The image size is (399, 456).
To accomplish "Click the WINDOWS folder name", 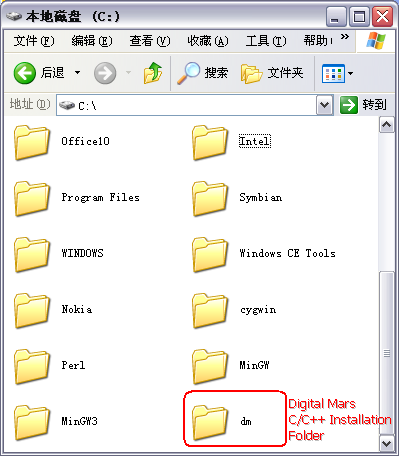I will pyautogui.click(x=82, y=253).
